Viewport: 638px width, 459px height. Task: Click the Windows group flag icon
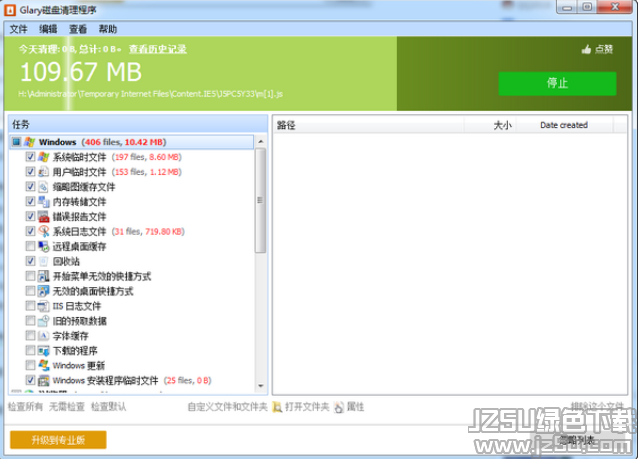[29, 142]
